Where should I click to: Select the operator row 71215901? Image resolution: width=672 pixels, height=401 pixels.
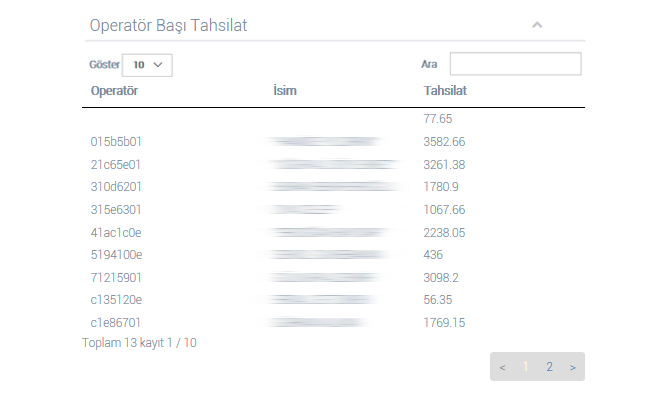click(333, 278)
